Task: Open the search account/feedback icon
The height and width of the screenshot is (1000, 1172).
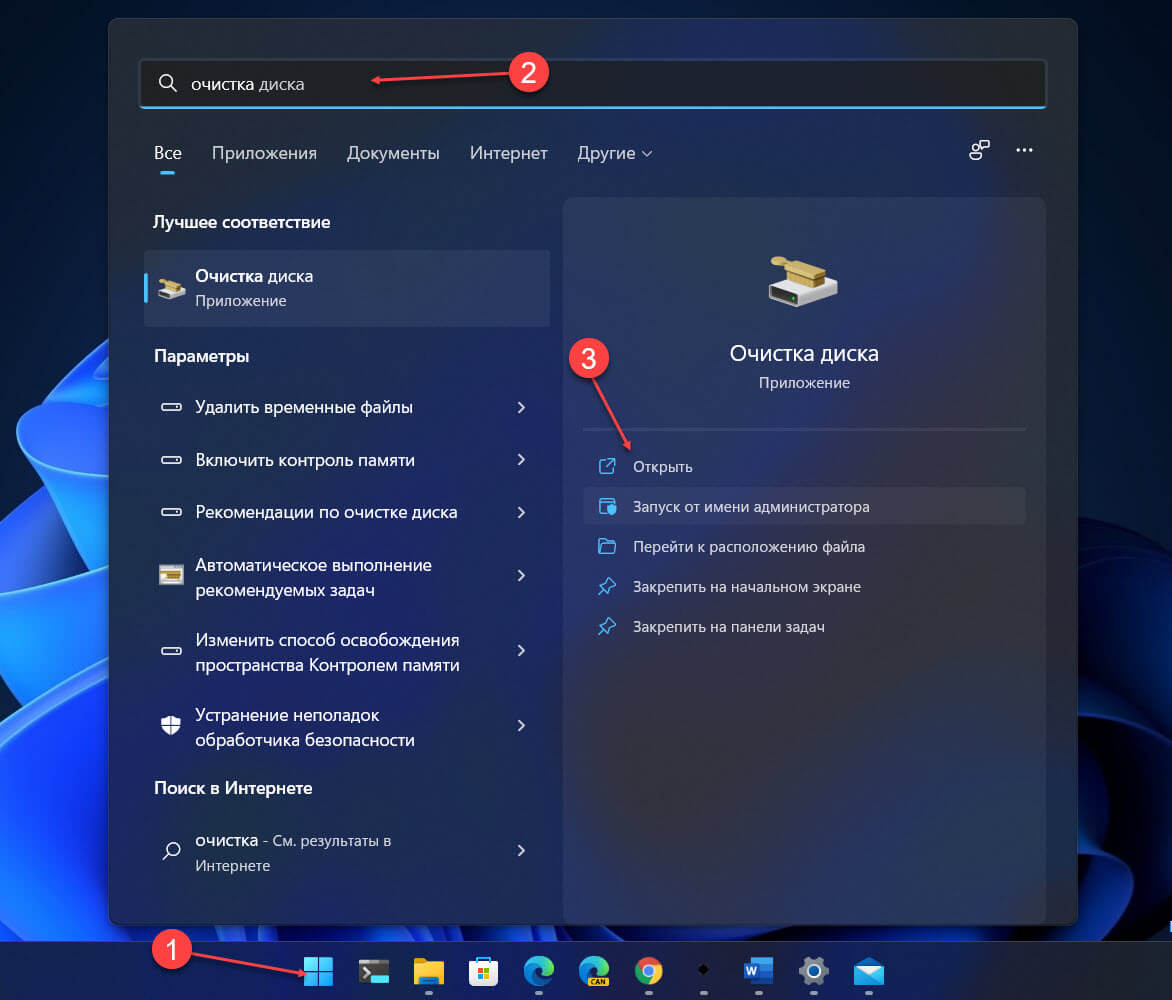Action: point(979,150)
